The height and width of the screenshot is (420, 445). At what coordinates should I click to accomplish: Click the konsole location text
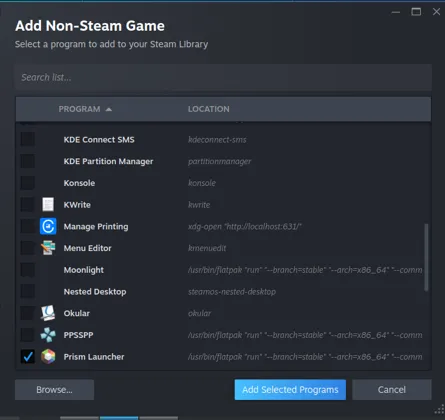(202, 183)
